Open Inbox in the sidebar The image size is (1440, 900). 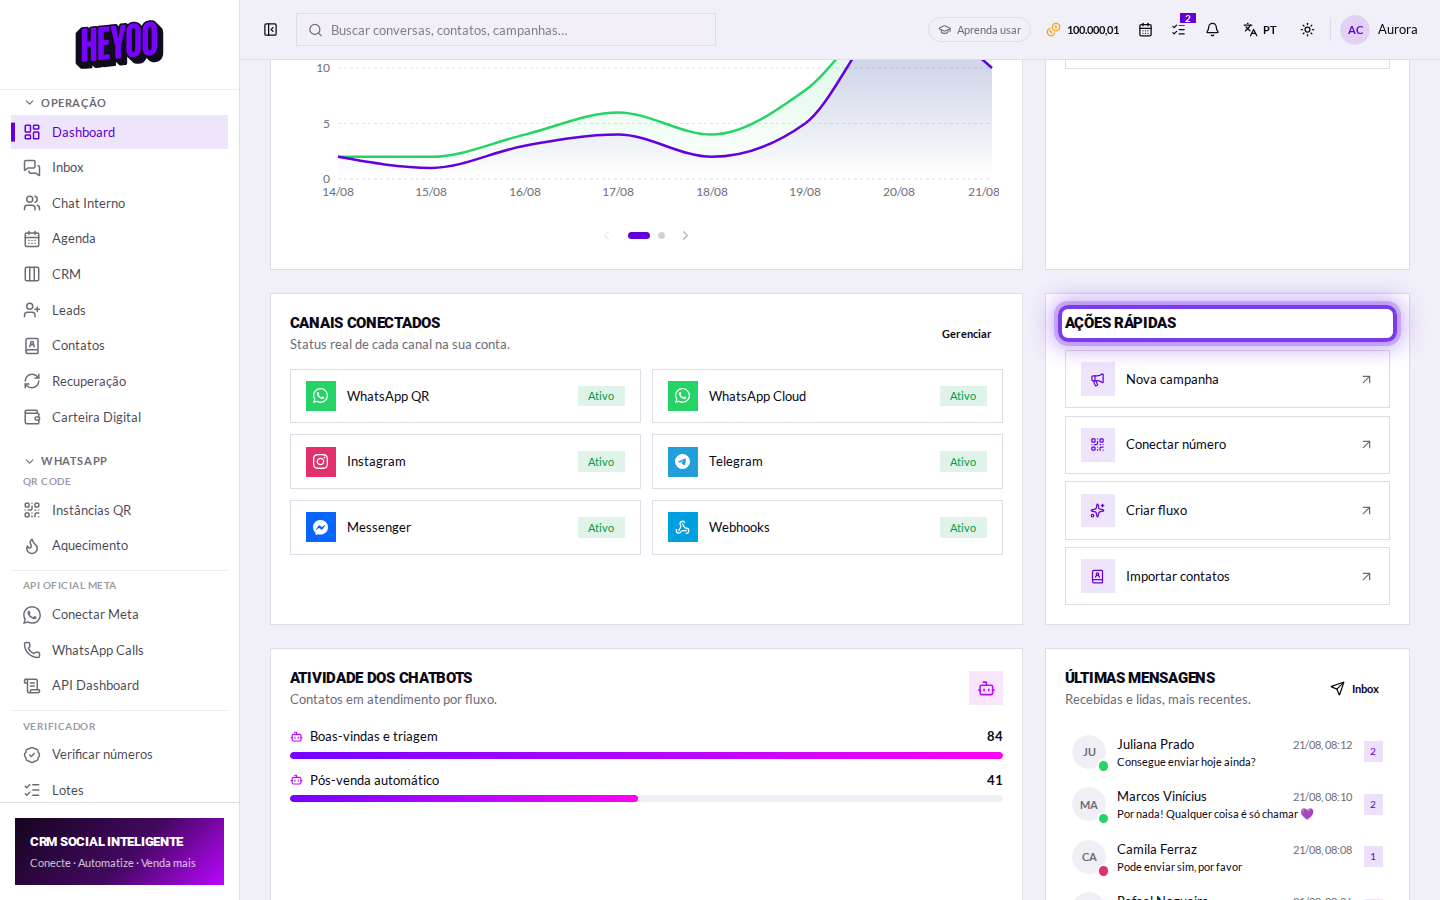point(120,168)
